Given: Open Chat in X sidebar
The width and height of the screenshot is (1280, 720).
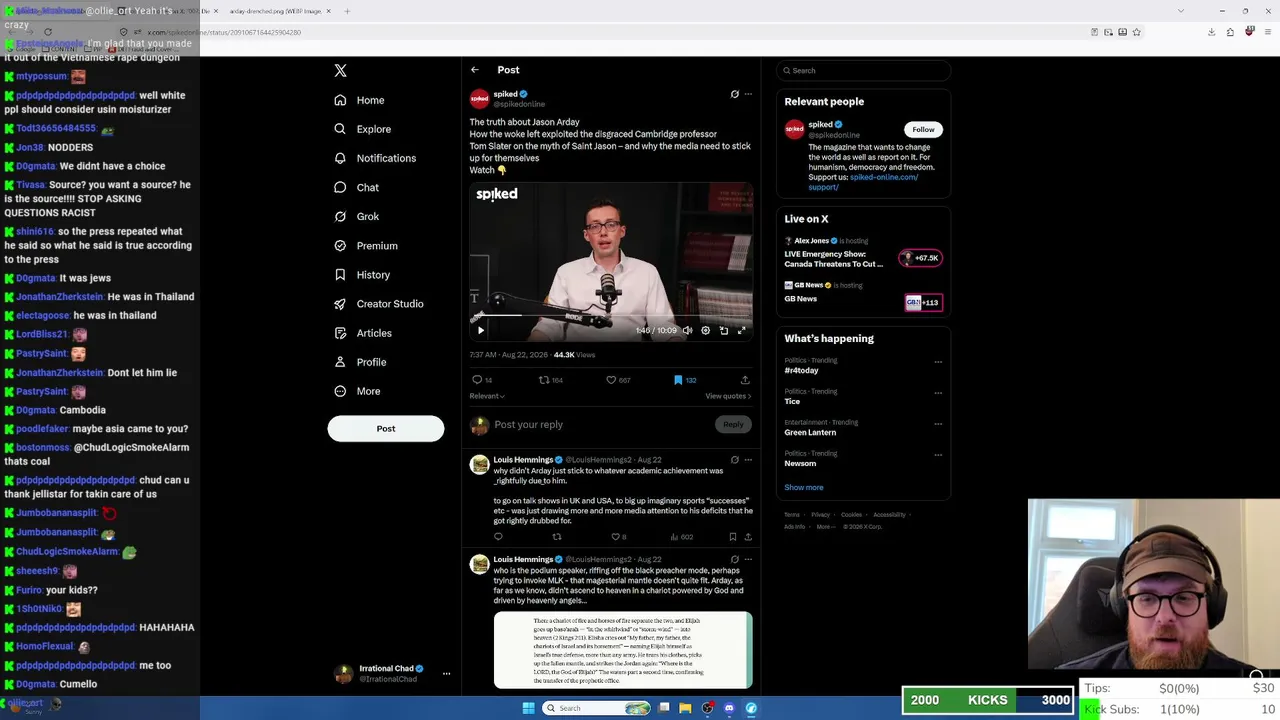Looking at the screenshot, I should [356, 187].
